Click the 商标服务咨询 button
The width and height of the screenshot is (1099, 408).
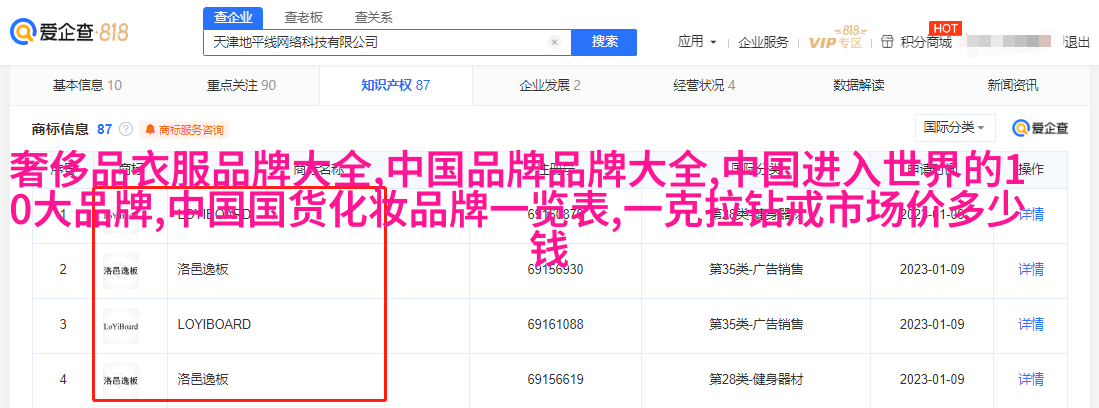[x=184, y=130]
